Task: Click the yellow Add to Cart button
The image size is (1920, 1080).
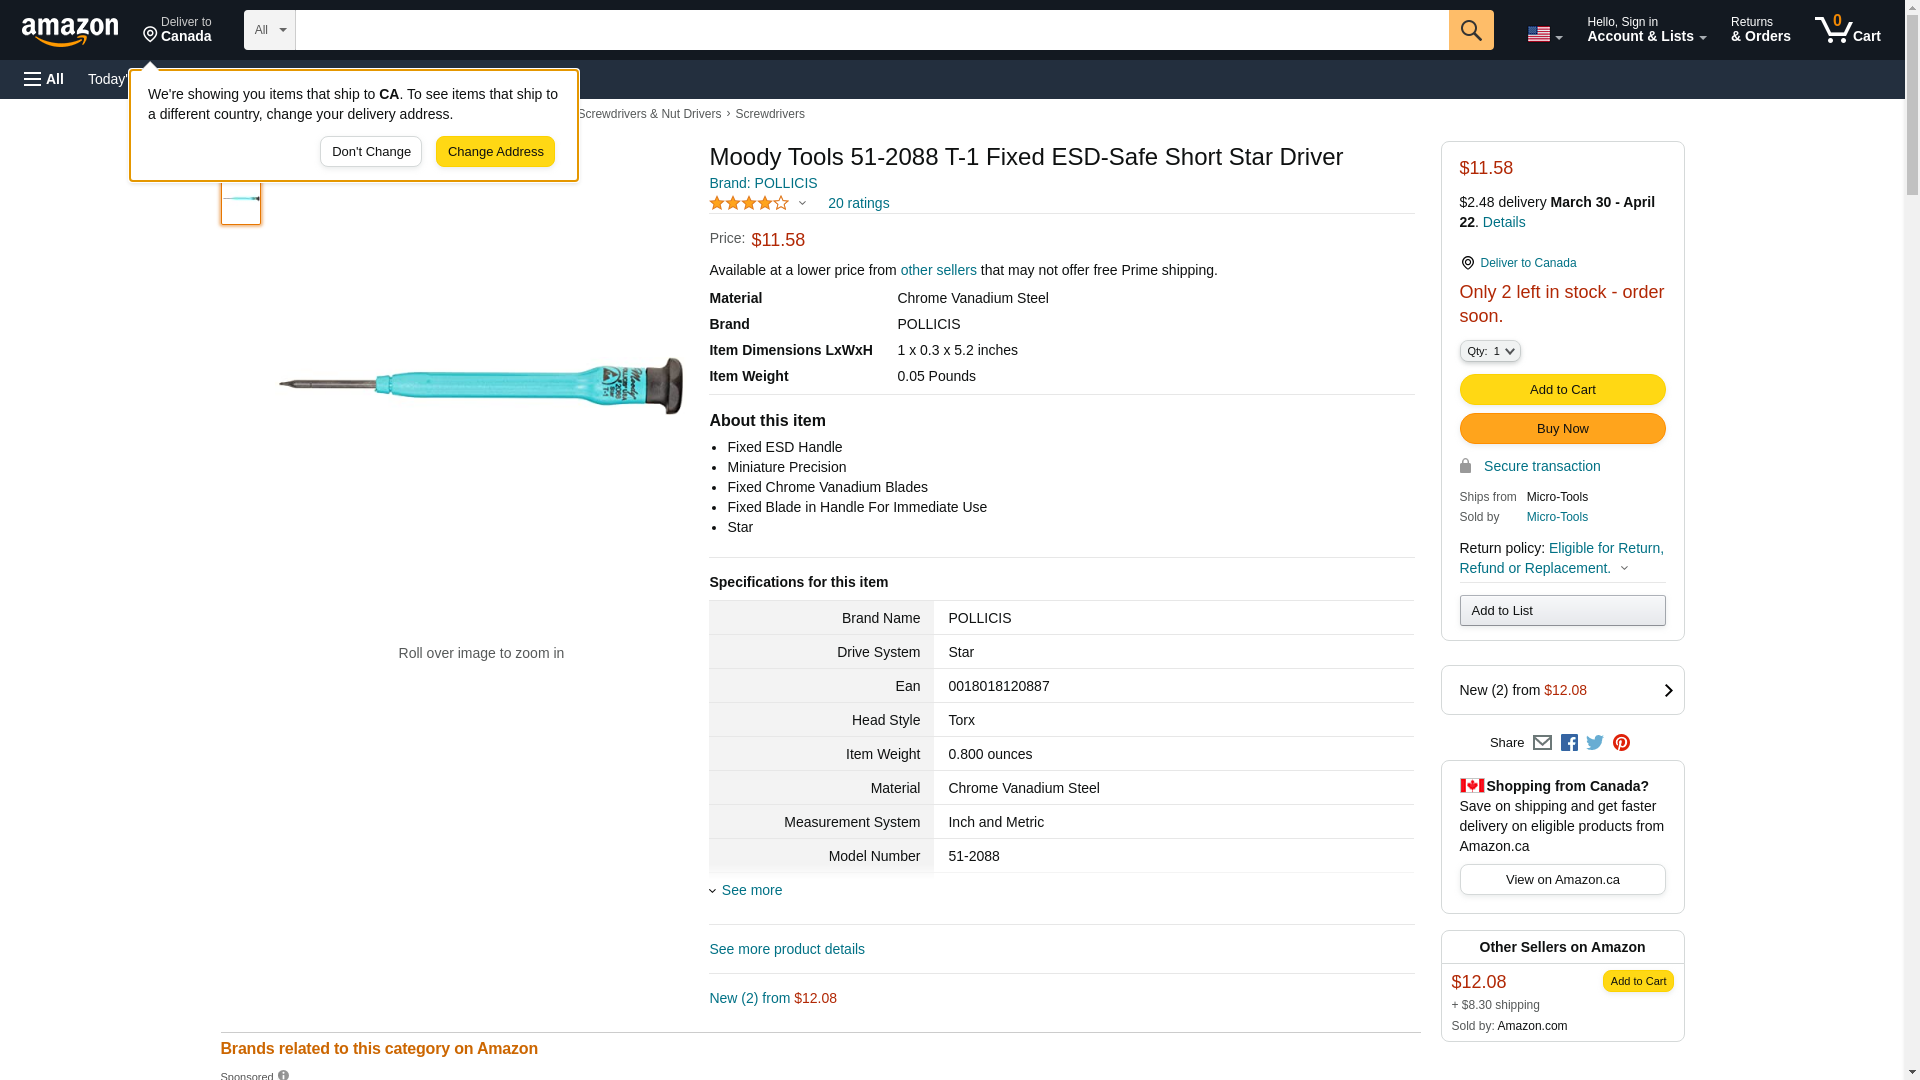Action: click(1562, 389)
